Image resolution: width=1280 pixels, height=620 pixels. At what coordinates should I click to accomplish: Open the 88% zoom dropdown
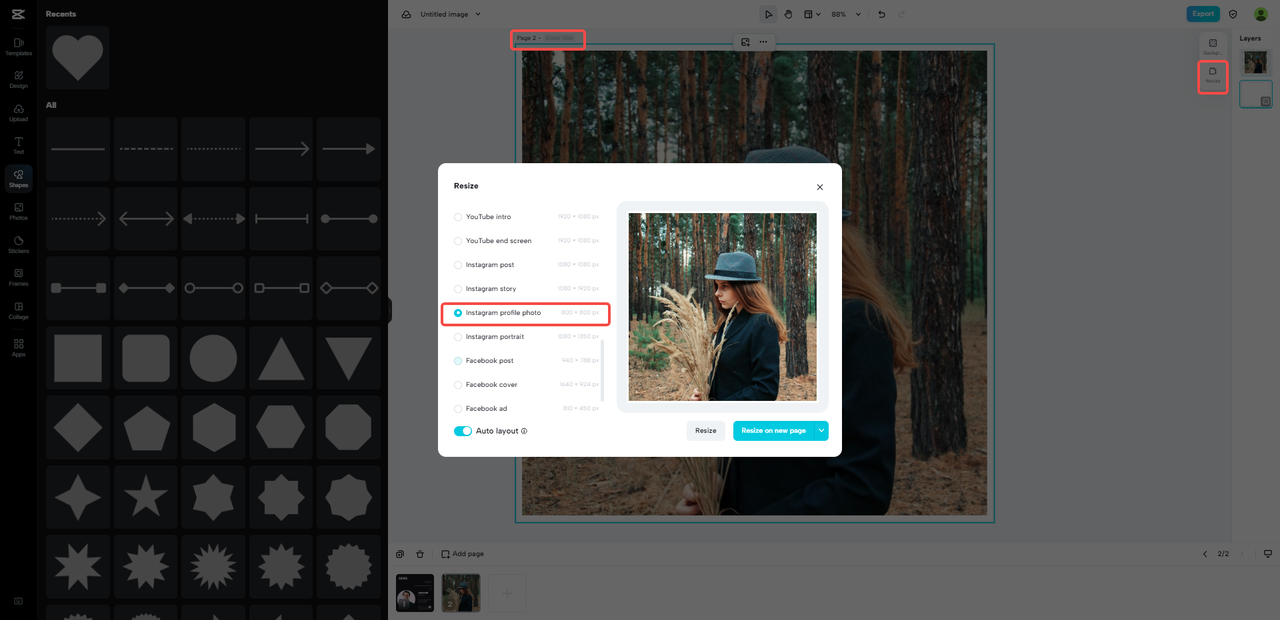point(845,14)
